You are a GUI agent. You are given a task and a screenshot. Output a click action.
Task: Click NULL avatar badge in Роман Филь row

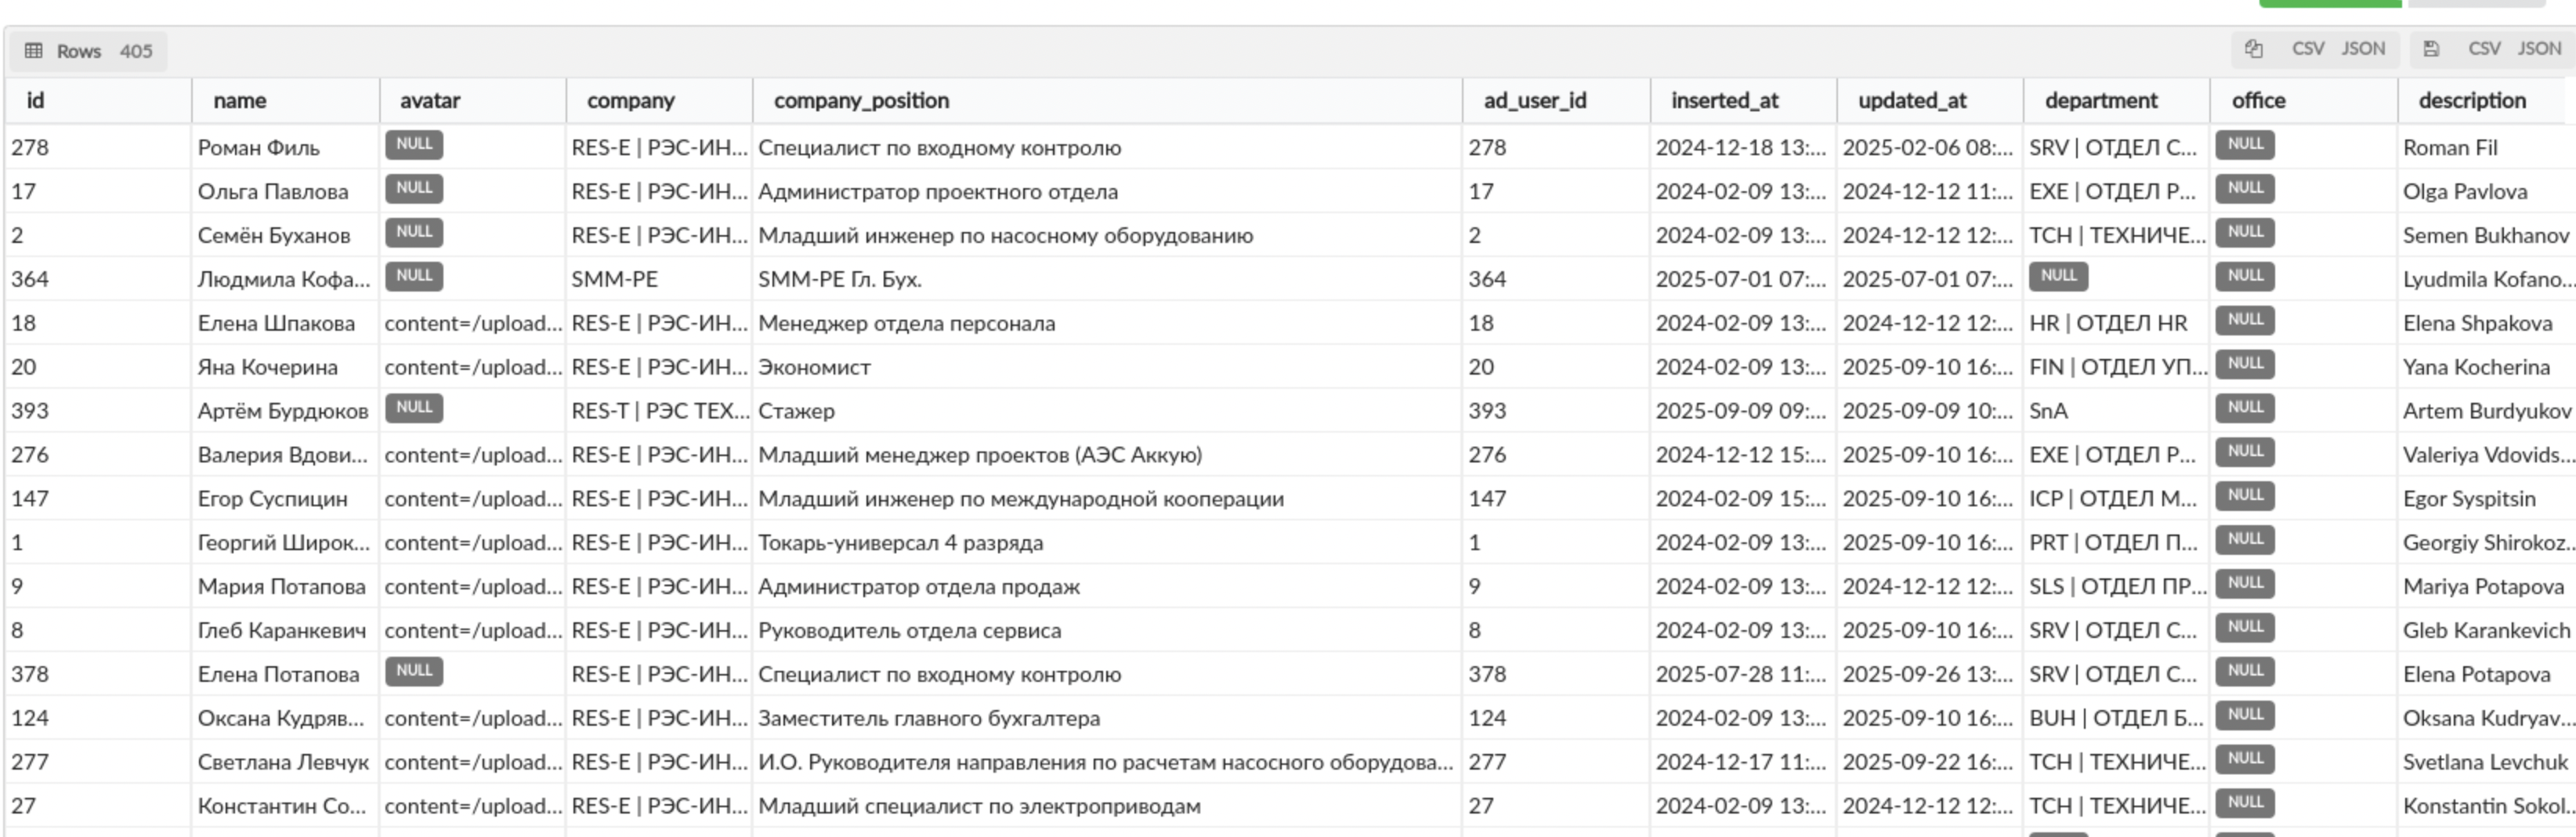(414, 145)
